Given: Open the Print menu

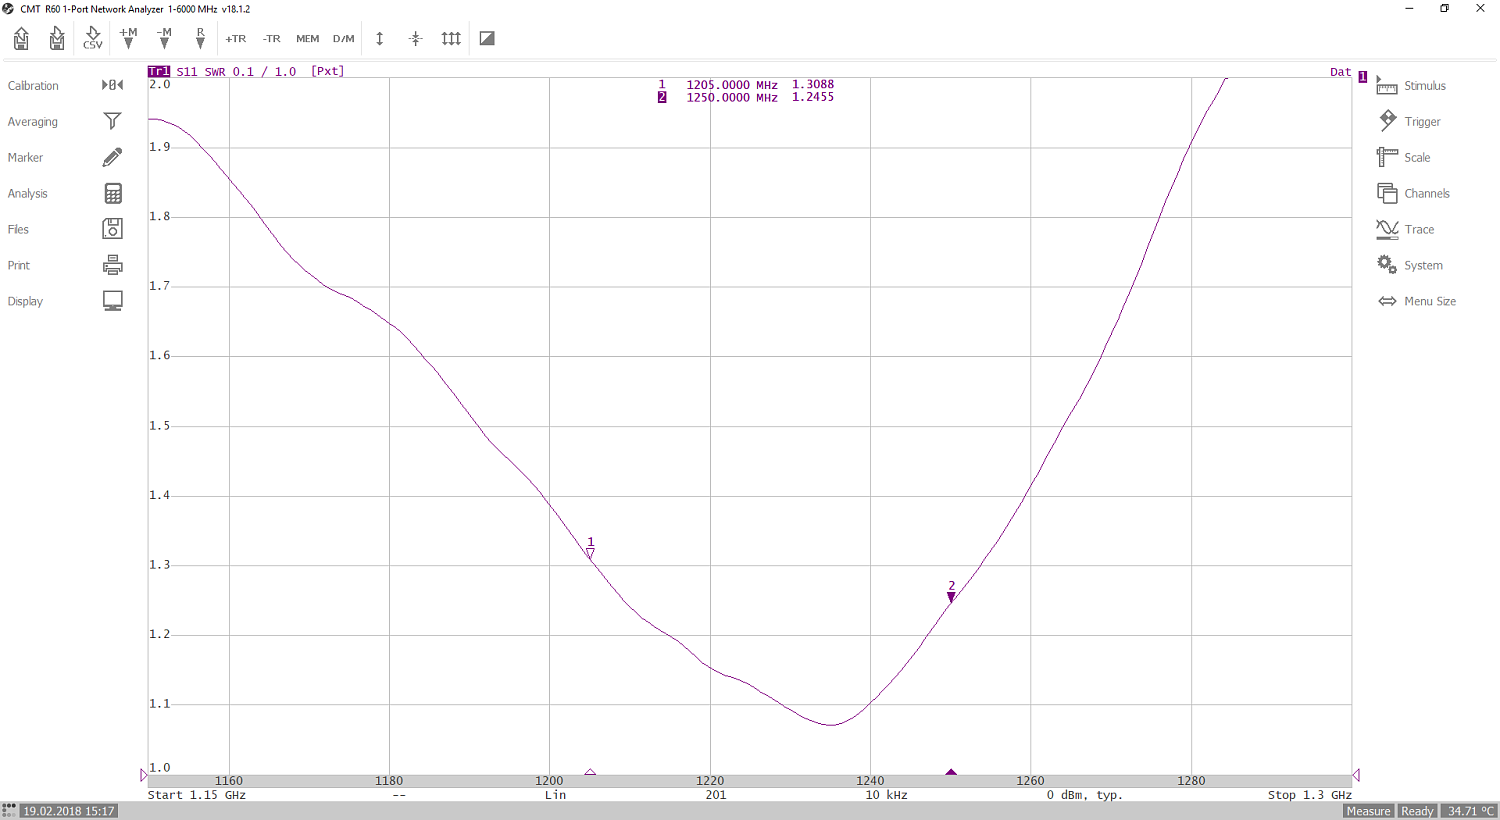Looking at the screenshot, I should point(66,266).
